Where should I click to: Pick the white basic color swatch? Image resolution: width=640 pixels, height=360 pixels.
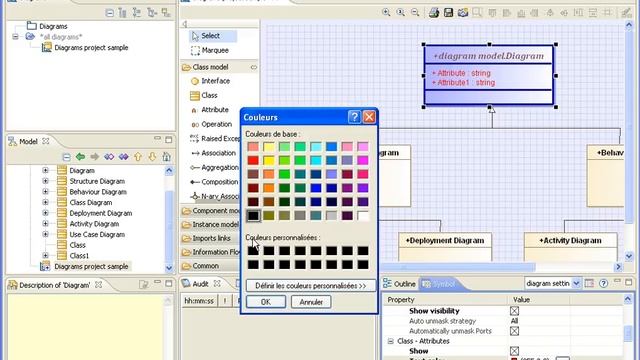point(363,216)
